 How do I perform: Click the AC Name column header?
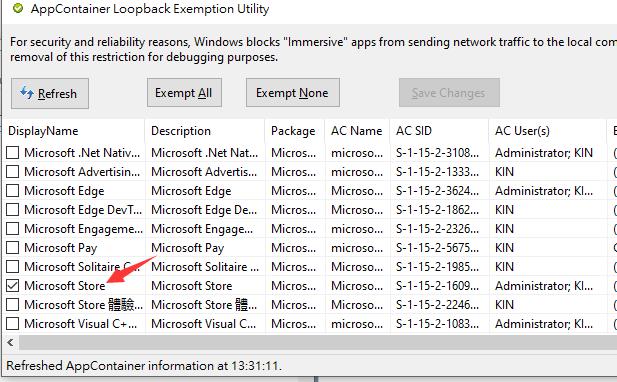click(x=357, y=131)
